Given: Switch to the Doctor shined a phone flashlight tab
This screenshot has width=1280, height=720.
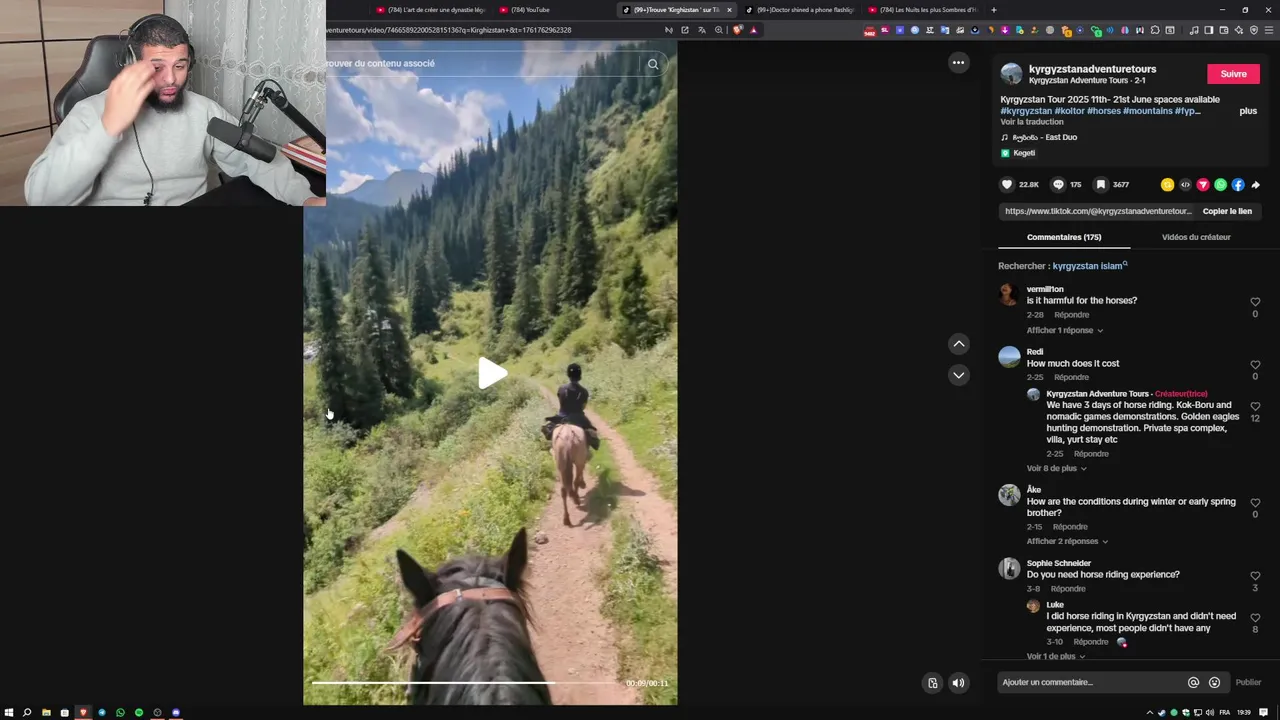Looking at the screenshot, I should point(800,10).
